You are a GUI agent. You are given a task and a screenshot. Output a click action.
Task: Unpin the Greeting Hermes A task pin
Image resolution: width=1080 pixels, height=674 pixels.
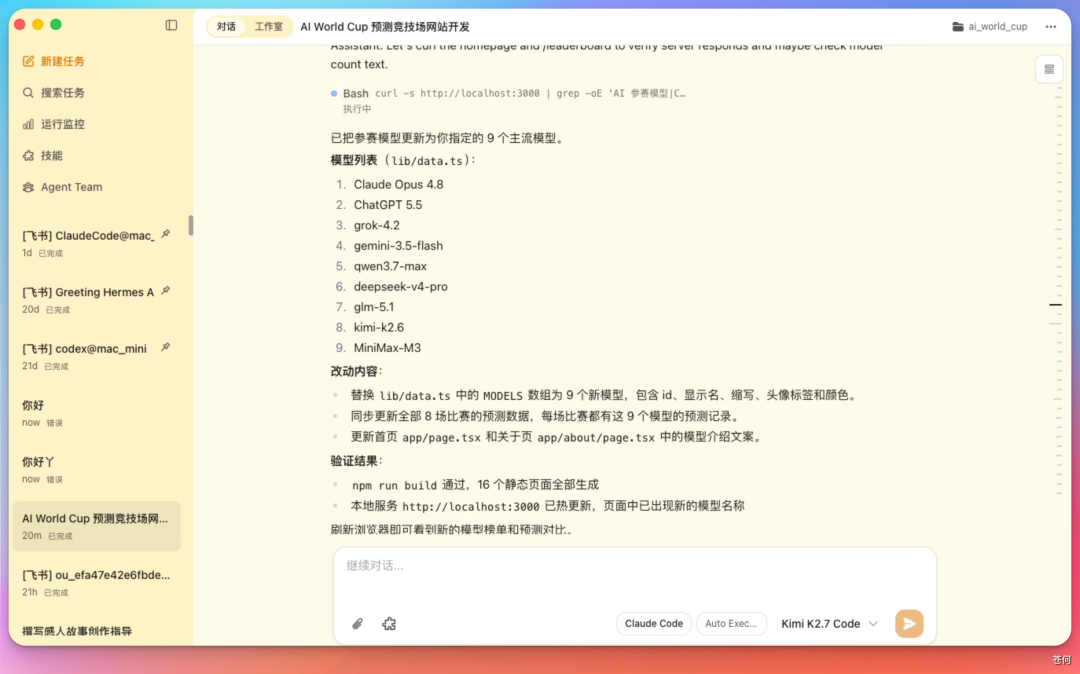point(166,291)
